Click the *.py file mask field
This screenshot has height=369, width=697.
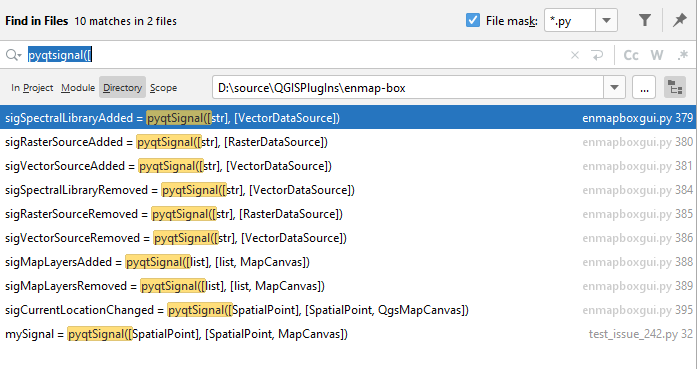click(x=570, y=20)
